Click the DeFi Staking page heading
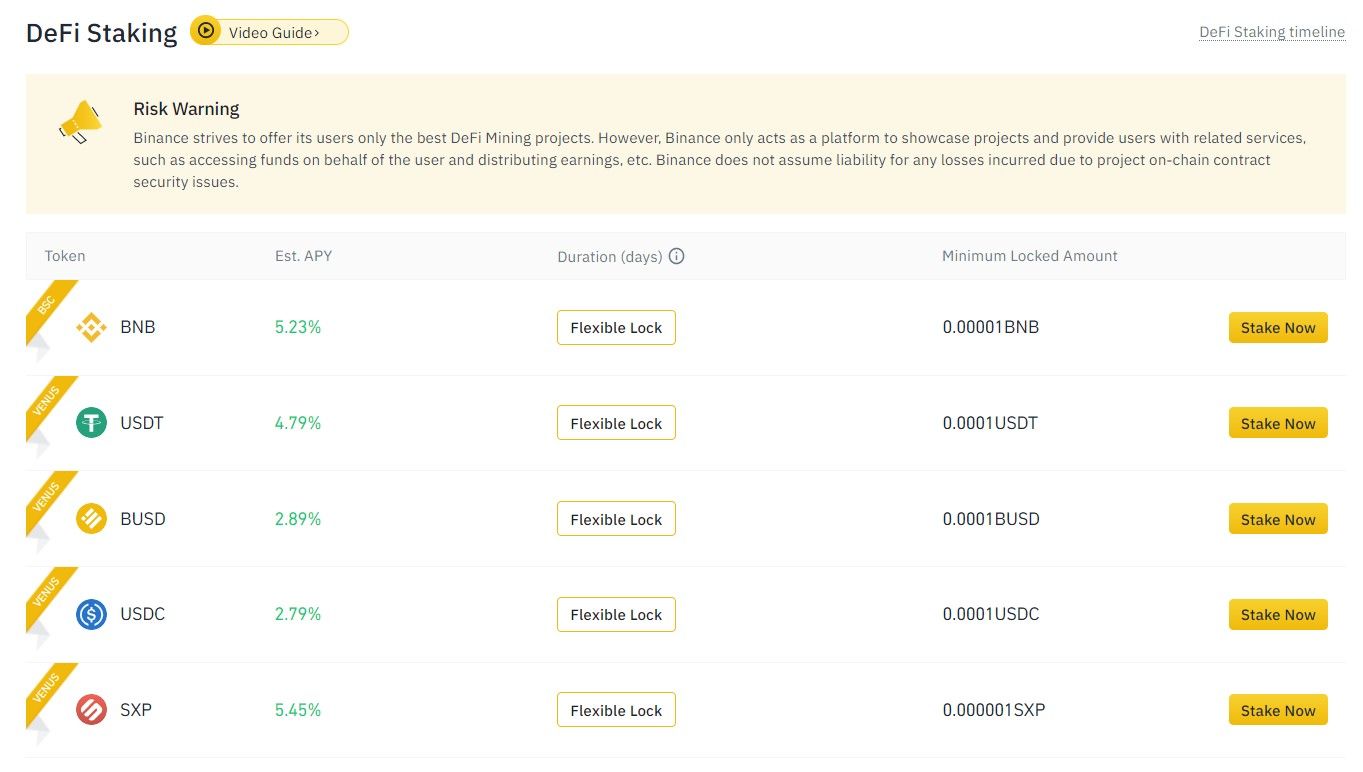 [x=101, y=33]
